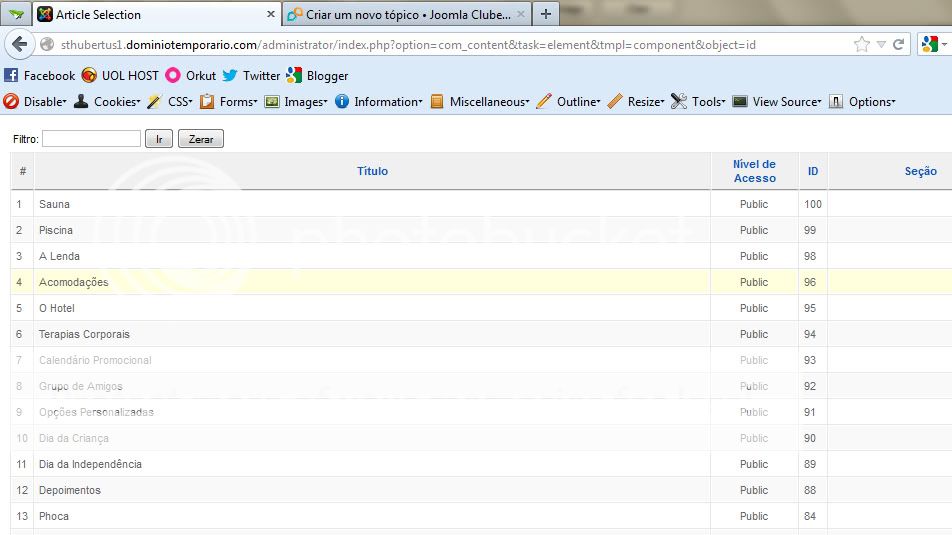The image size is (952, 535).
Task: Select the Acomodações article
Action: coord(73,283)
